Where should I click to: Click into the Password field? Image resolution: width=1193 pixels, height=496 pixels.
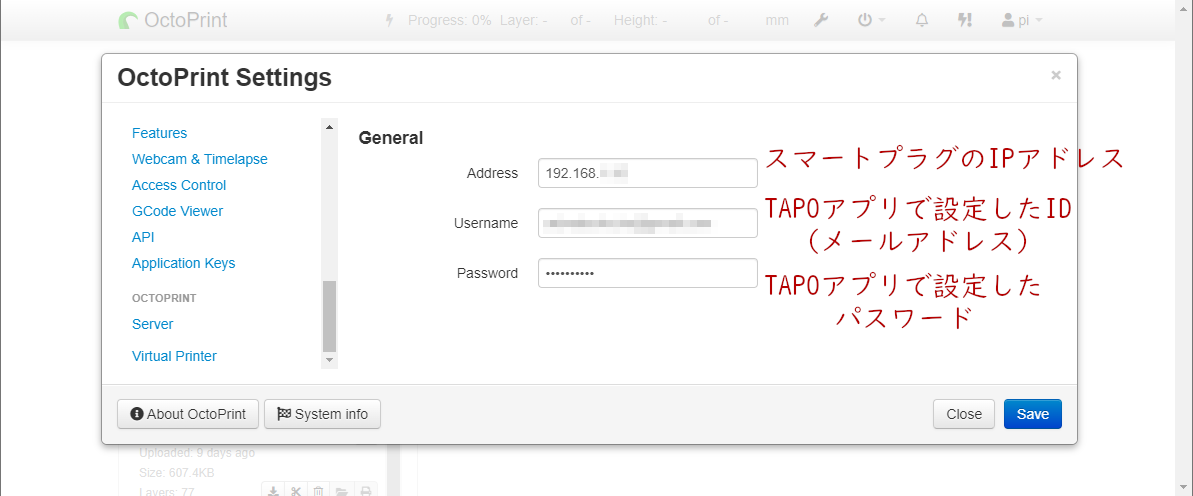coord(647,273)
